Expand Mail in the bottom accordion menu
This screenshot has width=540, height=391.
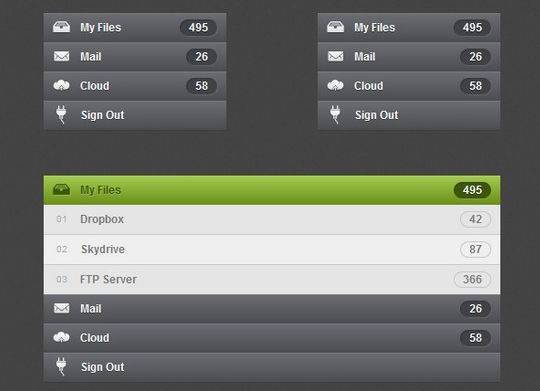pos(272,308)
